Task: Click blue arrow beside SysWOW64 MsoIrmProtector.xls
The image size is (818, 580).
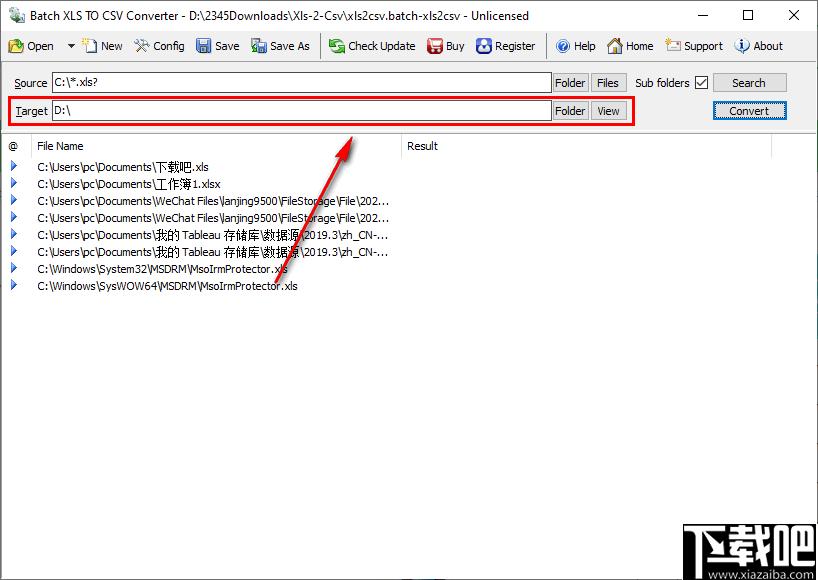Action: pyautogui.click(x=14, y=285)
